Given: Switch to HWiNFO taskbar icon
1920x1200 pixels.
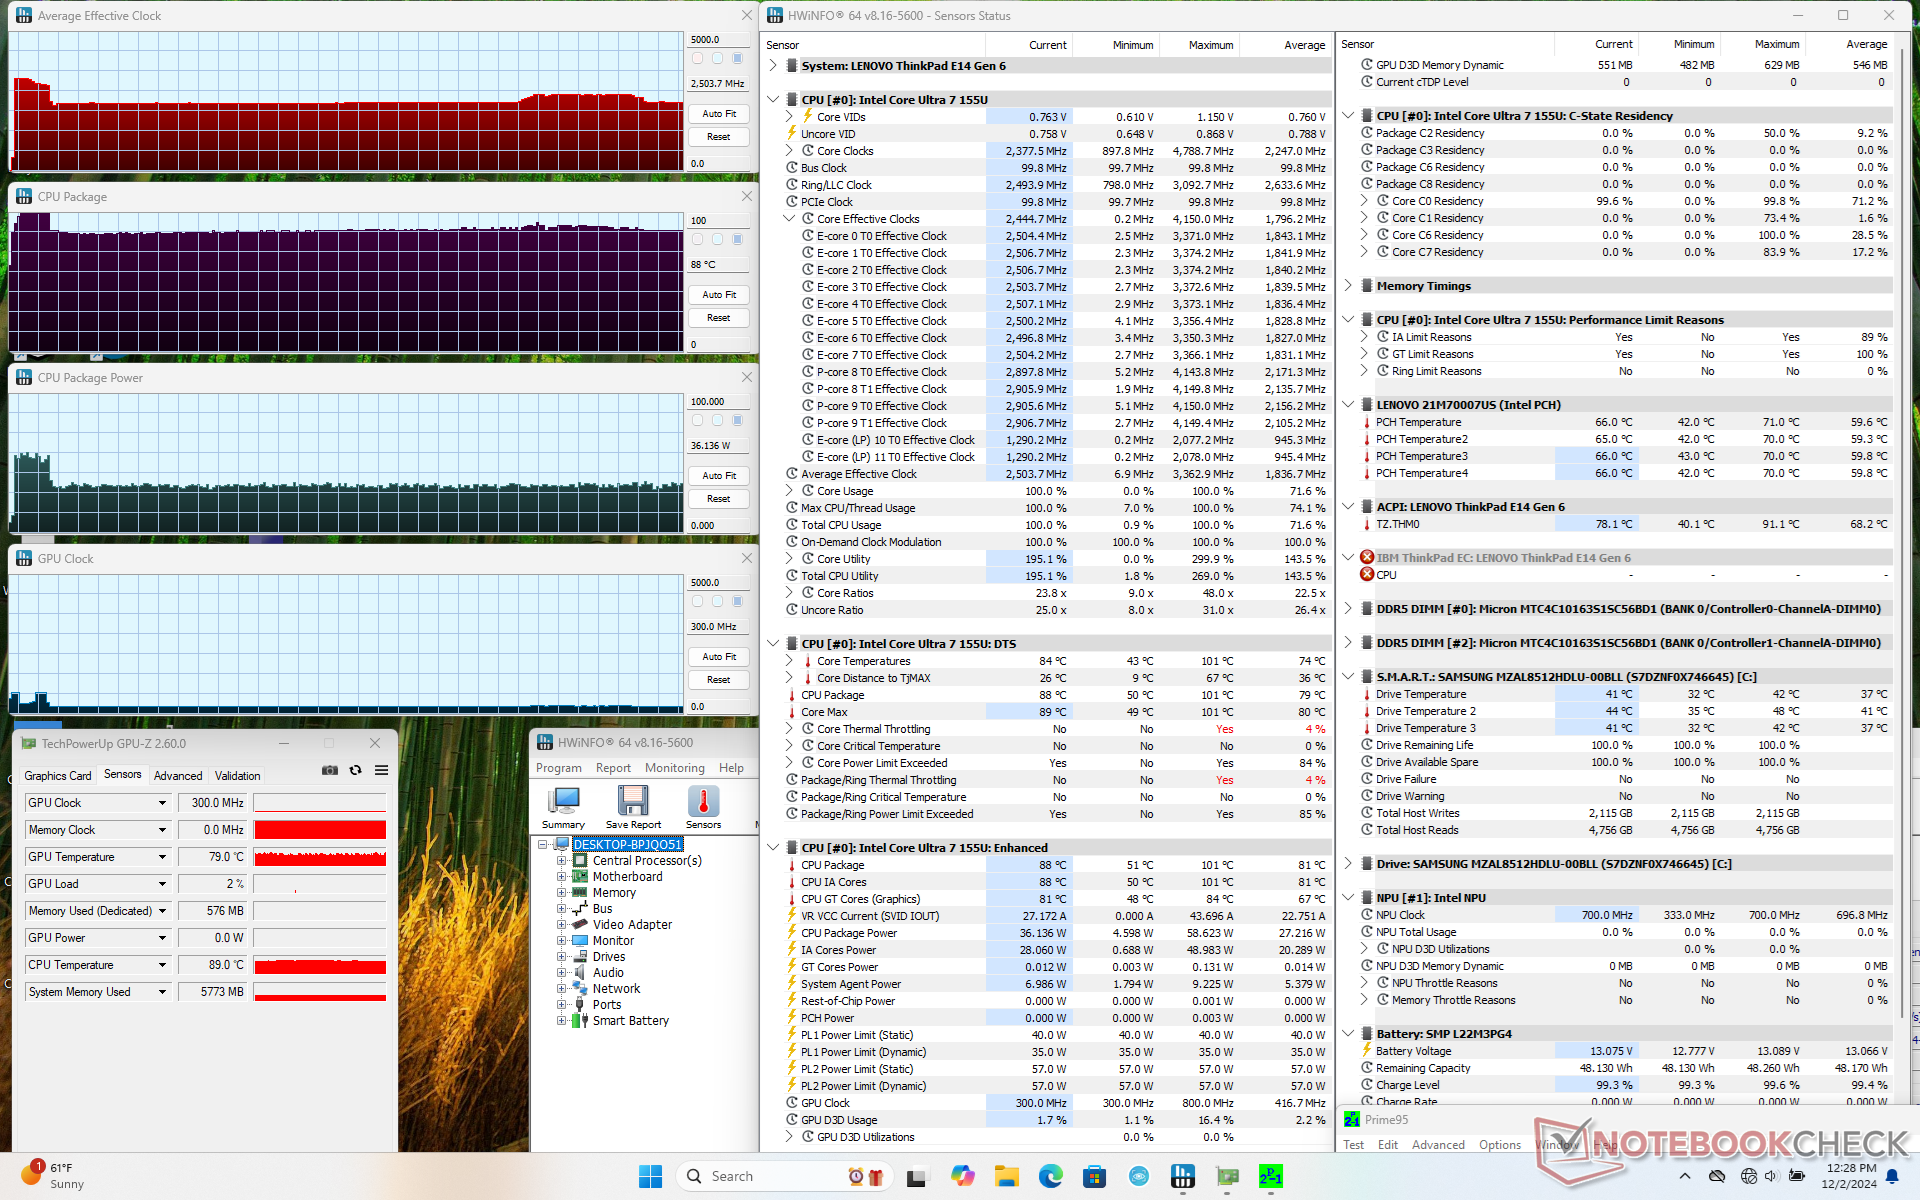Looking at the screenshot, I should 1182,1176.
